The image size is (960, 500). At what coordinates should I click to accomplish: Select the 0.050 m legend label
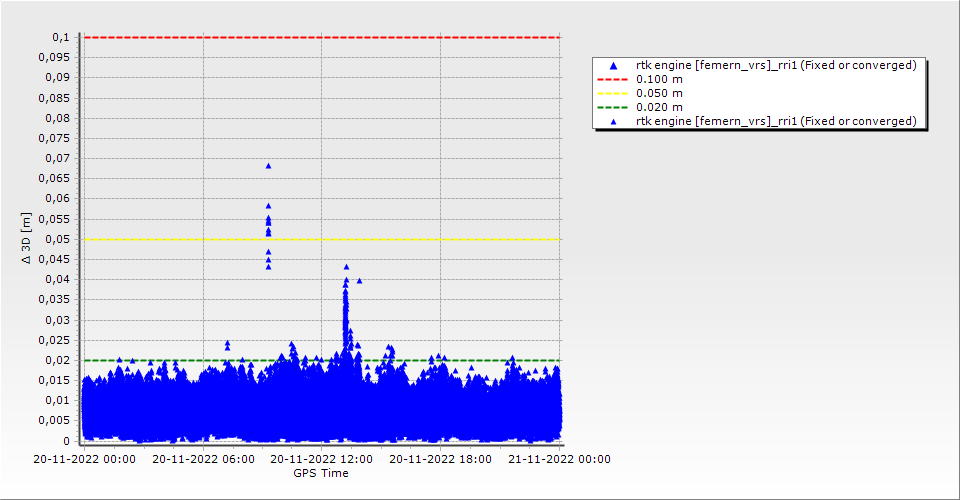click(660, 93)
